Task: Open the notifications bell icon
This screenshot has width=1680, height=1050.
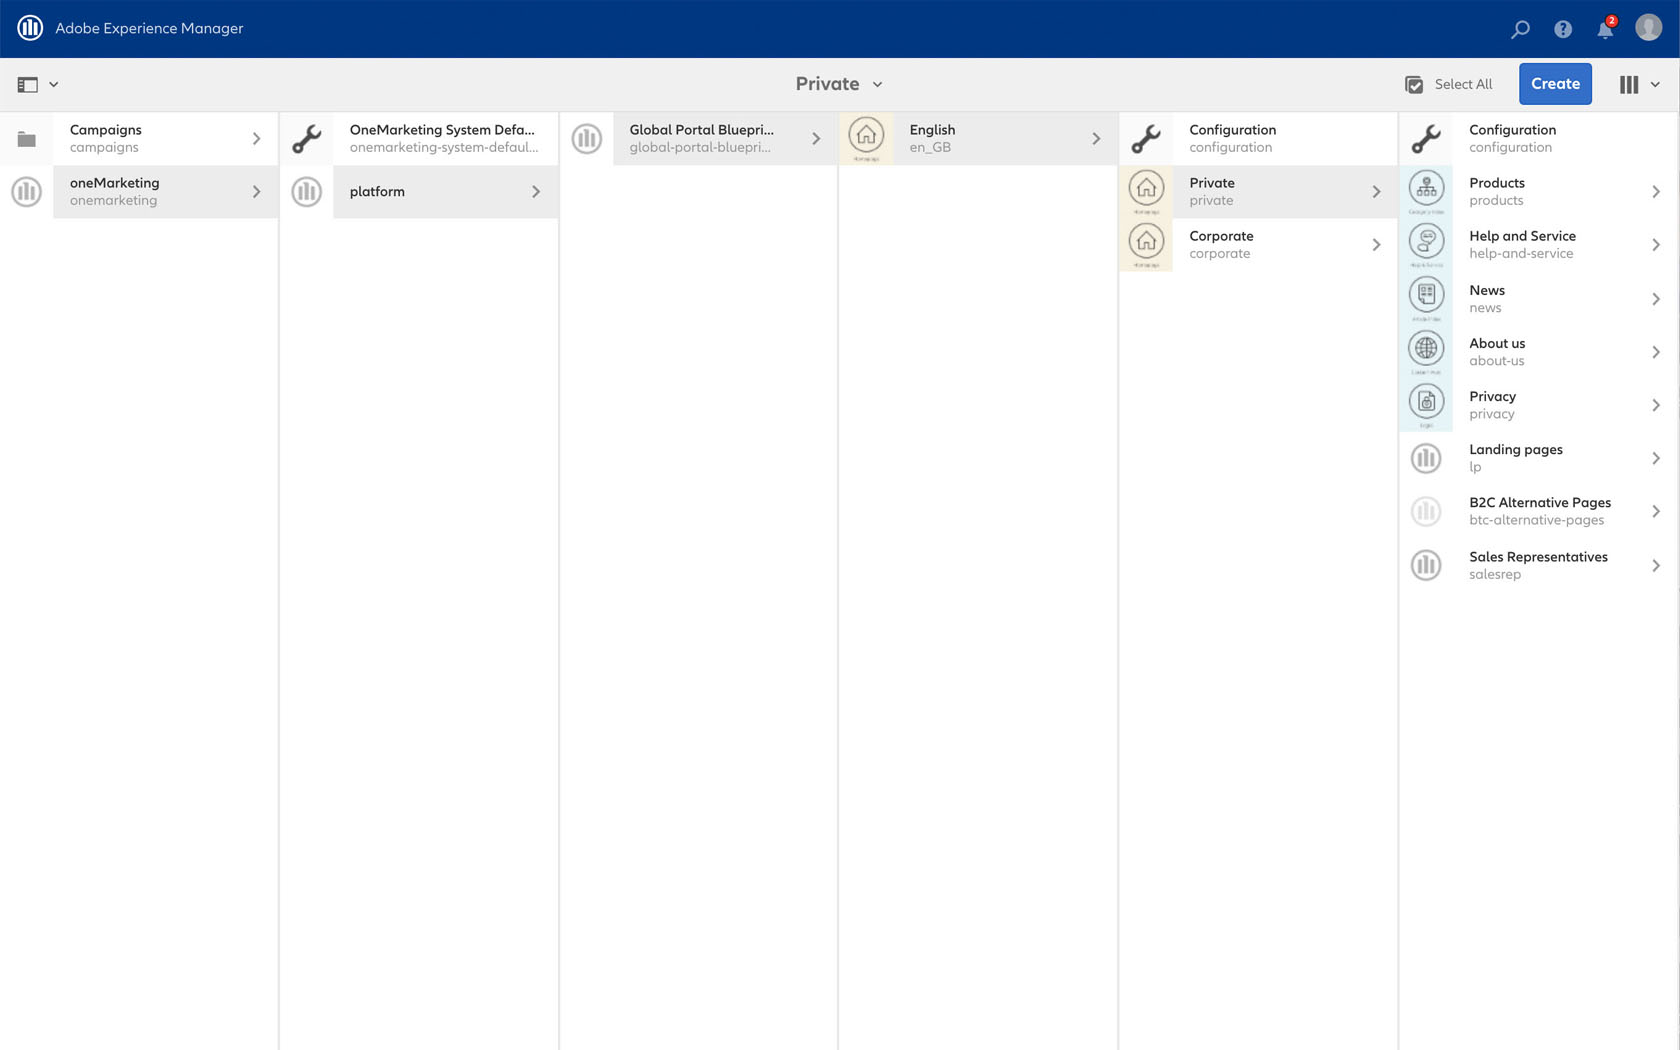Action: [x=1605, y=29]
